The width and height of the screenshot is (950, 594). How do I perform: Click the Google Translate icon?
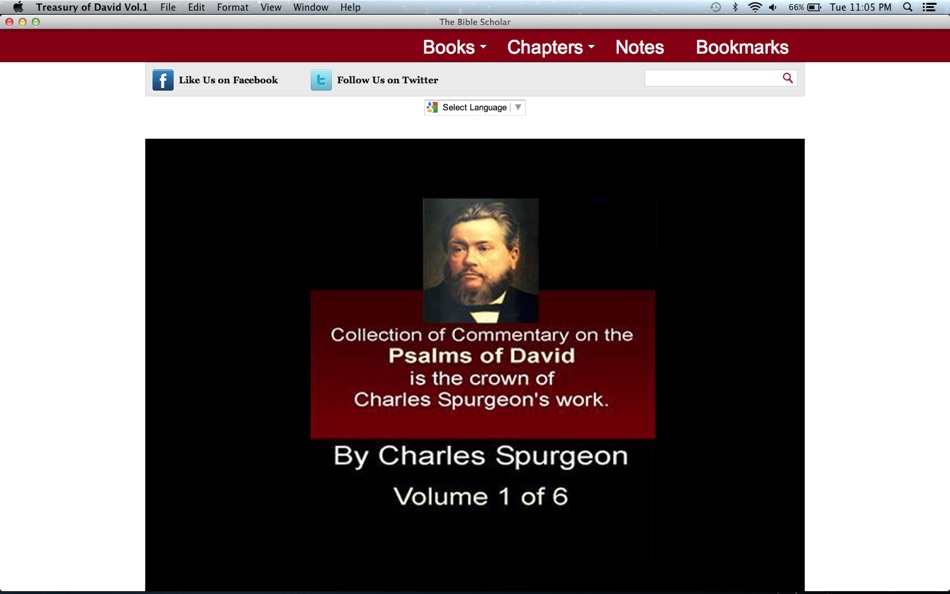coord(432,107)
